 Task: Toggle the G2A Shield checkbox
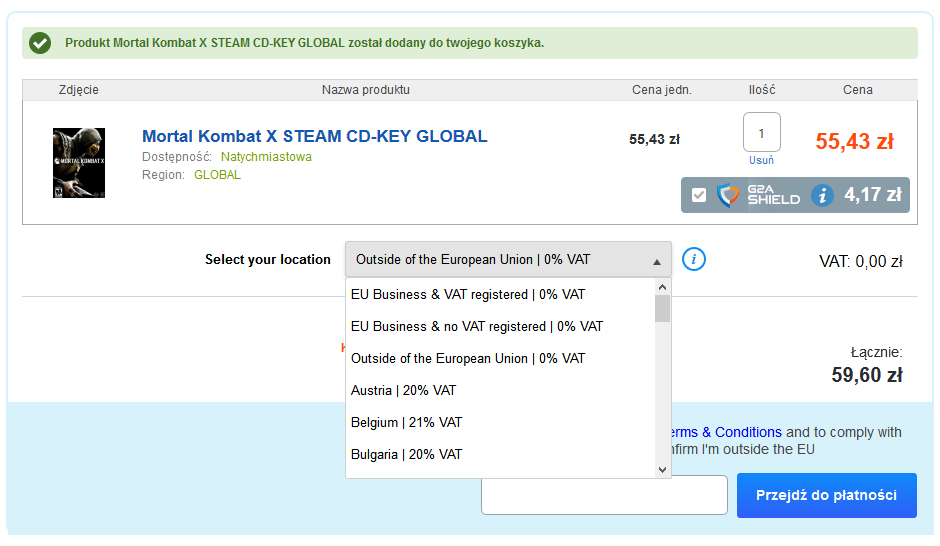(x=698, y=195)
